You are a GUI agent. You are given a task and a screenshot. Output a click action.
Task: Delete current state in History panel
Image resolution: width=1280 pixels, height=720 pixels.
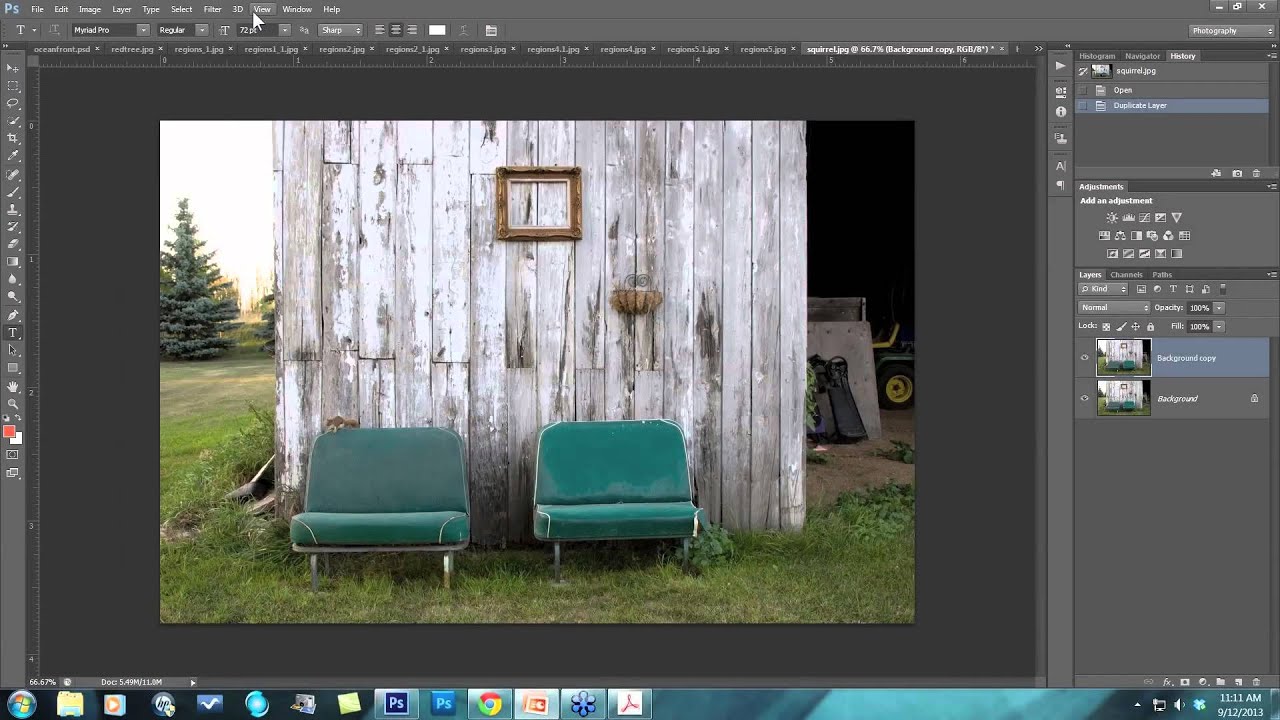[x=1257, y=173]
